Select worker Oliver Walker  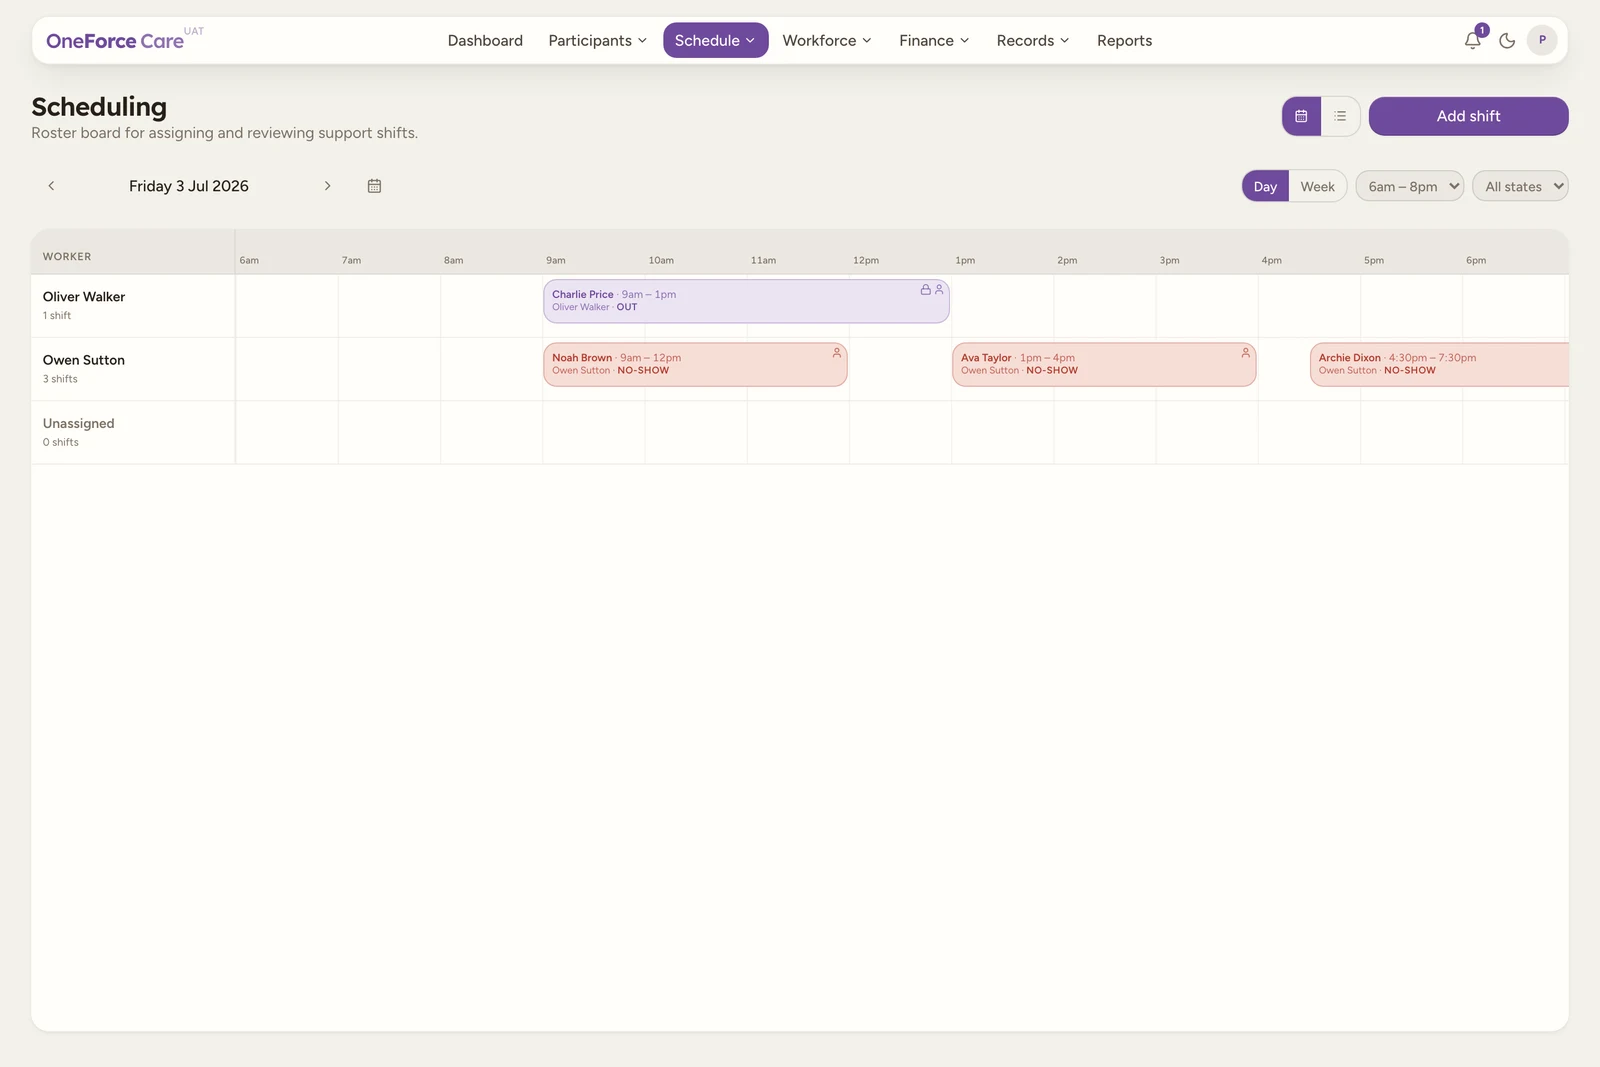[84, 297]
